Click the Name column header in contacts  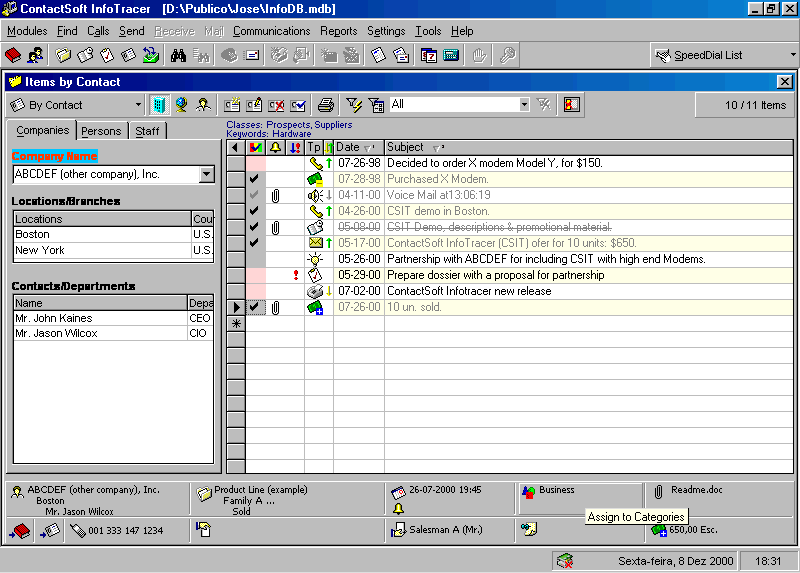pos(101,303)
